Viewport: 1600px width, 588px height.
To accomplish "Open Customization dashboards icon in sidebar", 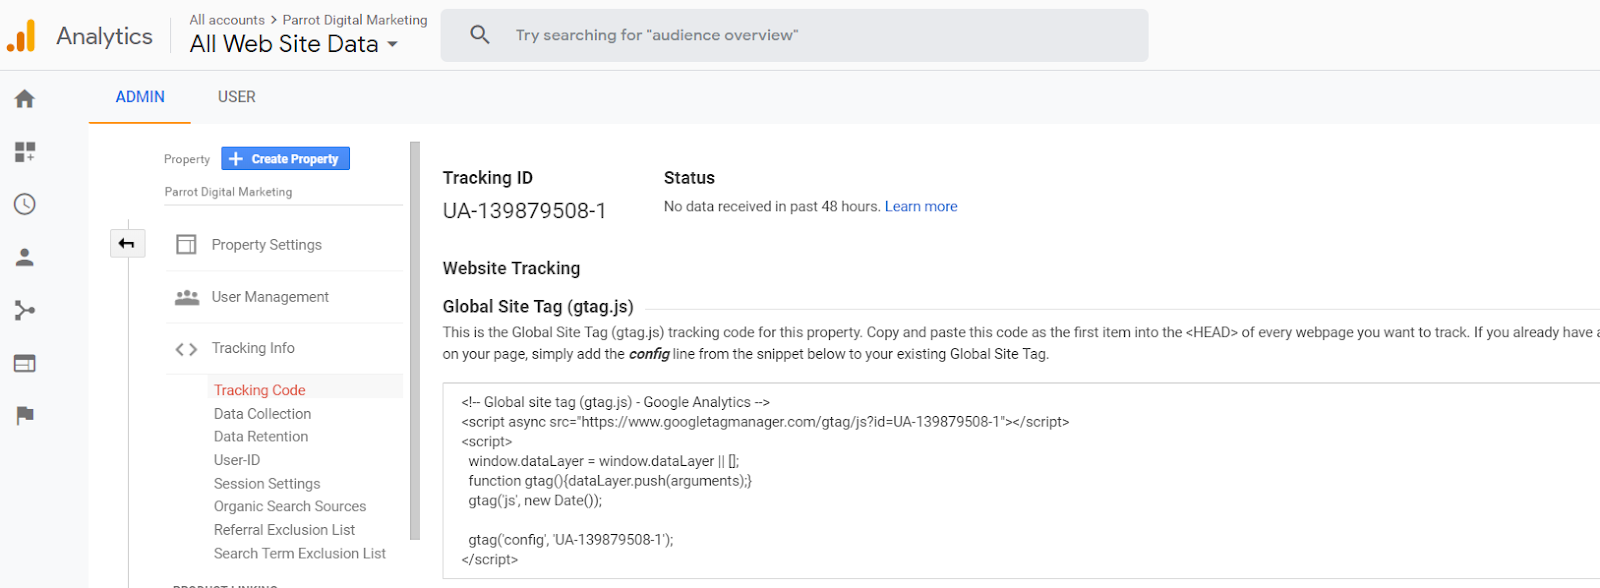I will [25, 151].
